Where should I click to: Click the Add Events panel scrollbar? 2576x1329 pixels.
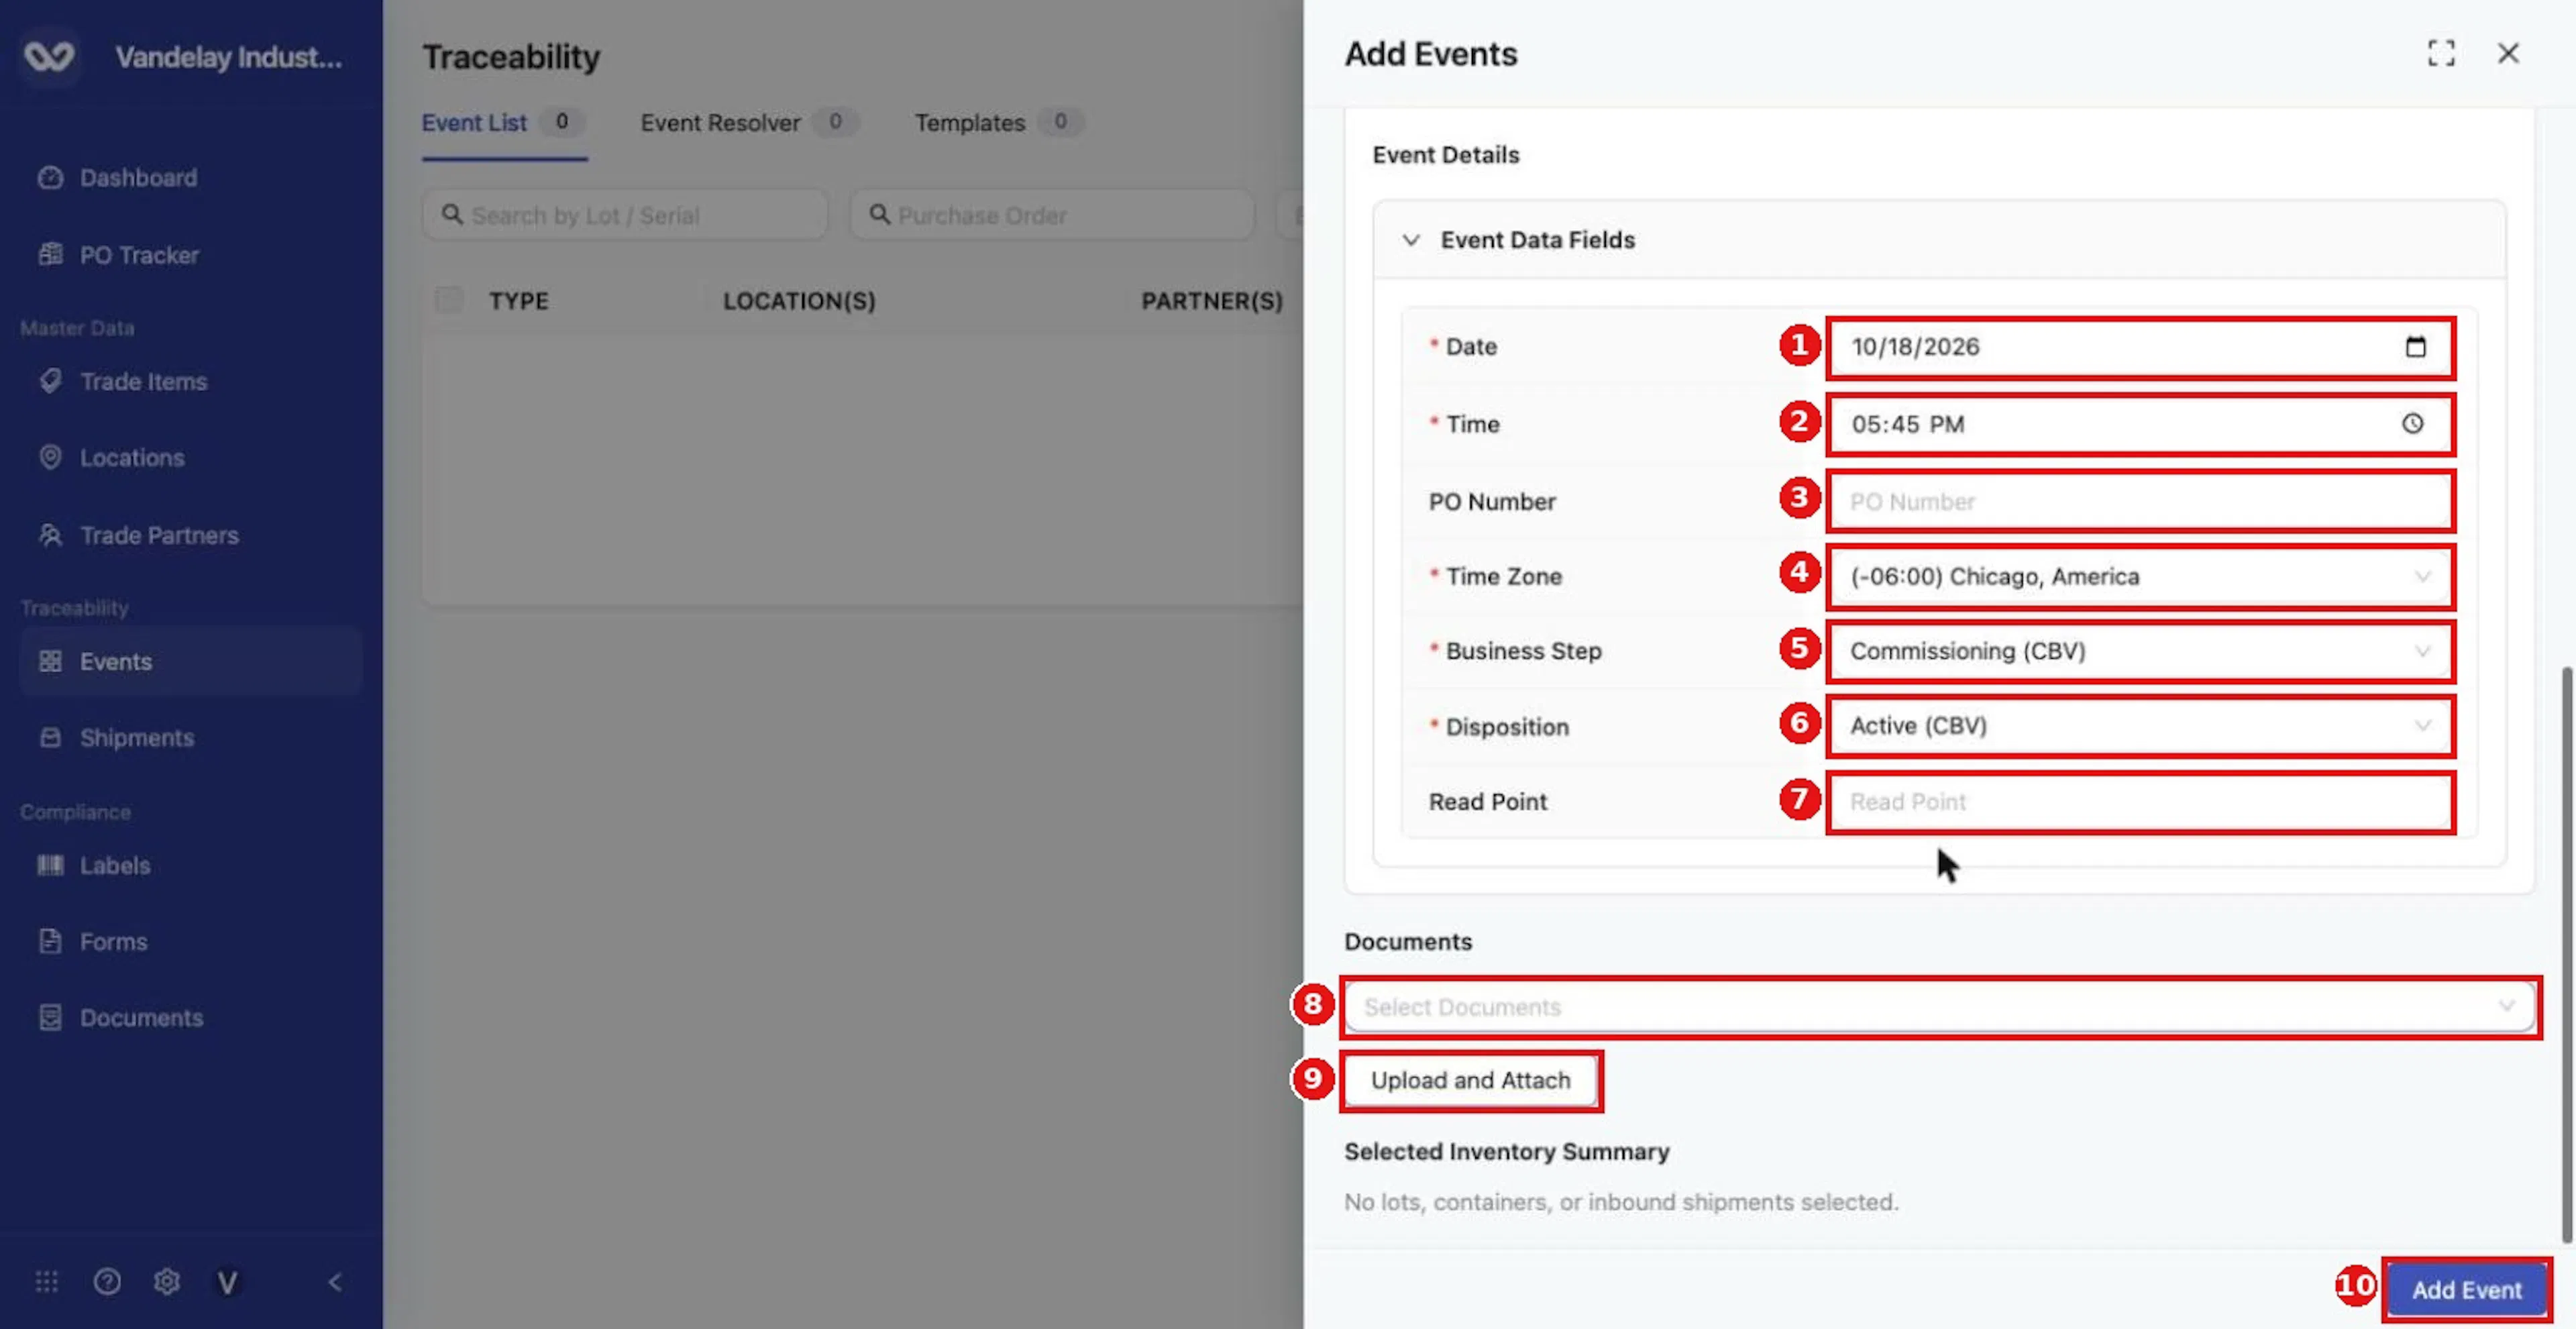2566,955
